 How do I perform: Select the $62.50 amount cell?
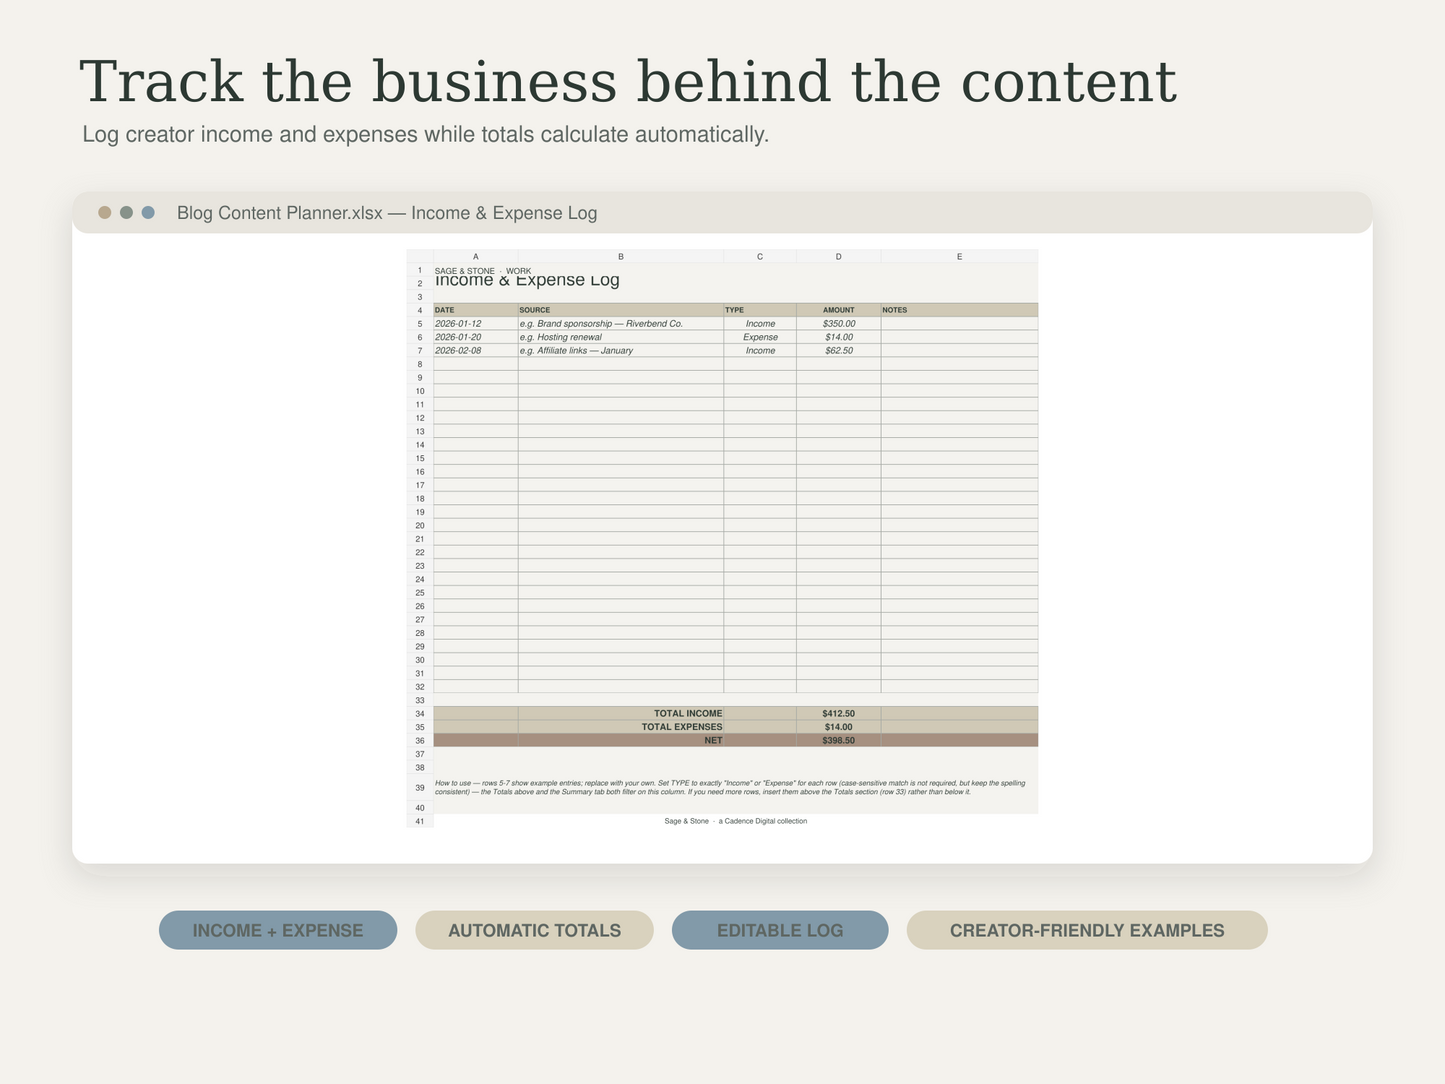pos(839,351)
